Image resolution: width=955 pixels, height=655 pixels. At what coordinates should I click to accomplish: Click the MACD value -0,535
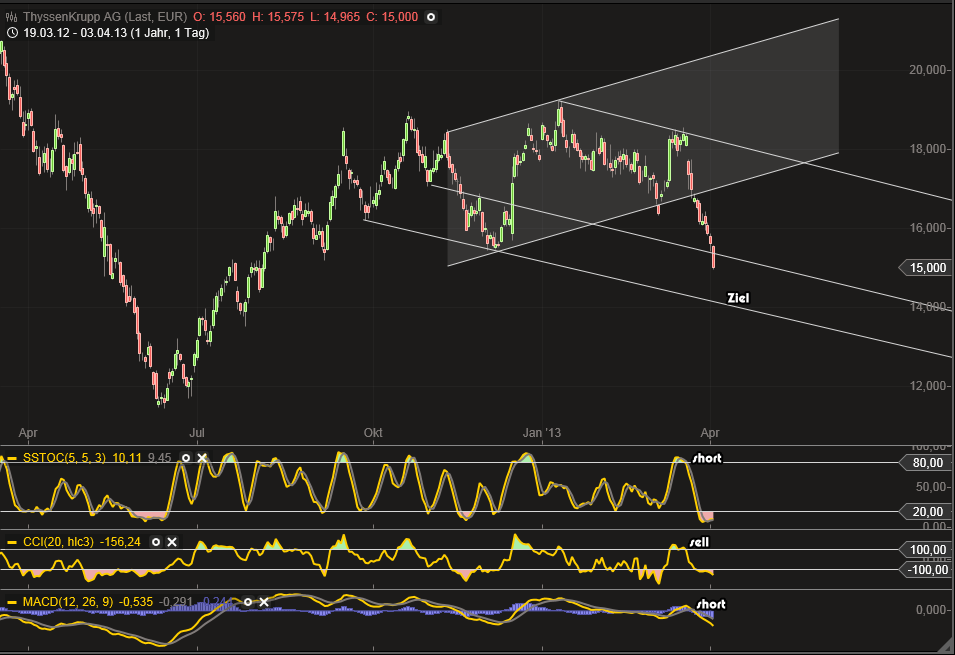pos(136,602)
